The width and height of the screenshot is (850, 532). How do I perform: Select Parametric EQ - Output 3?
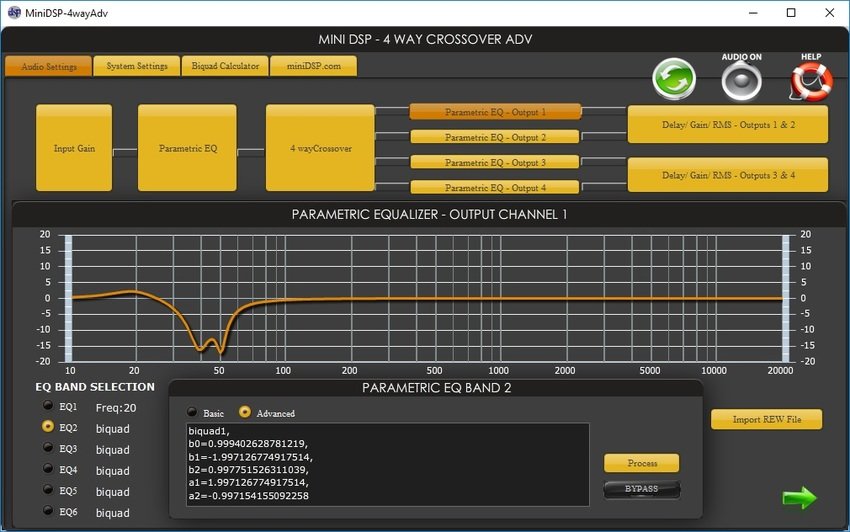pos(495,162)
